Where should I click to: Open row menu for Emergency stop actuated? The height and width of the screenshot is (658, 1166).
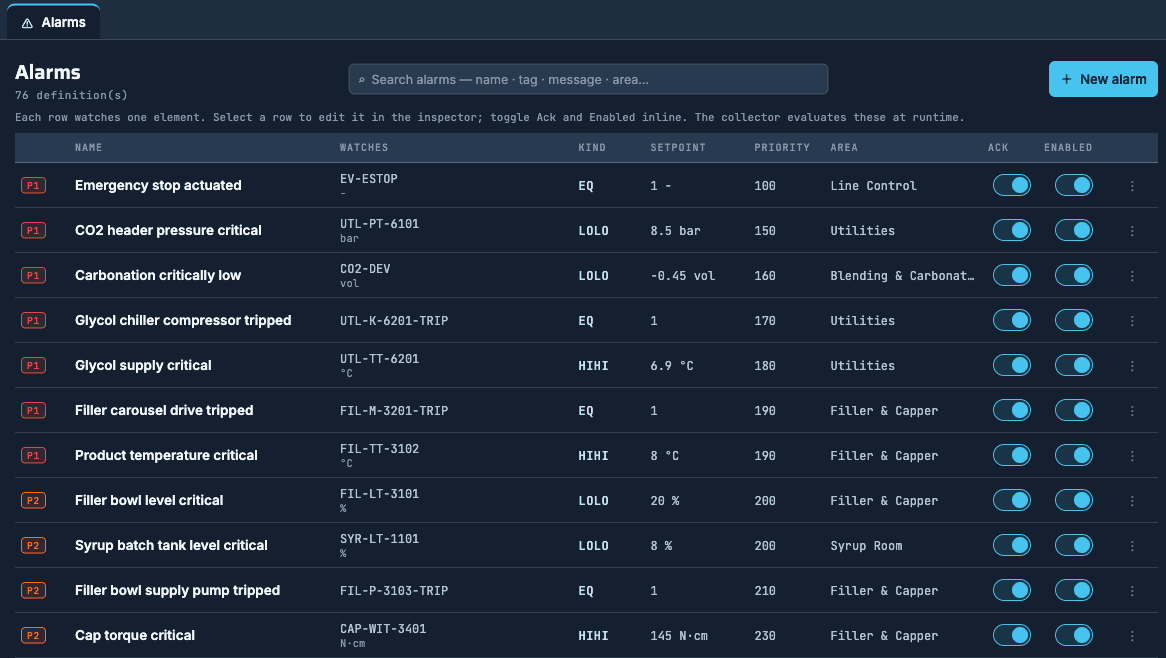click(x=1132, y=186)
